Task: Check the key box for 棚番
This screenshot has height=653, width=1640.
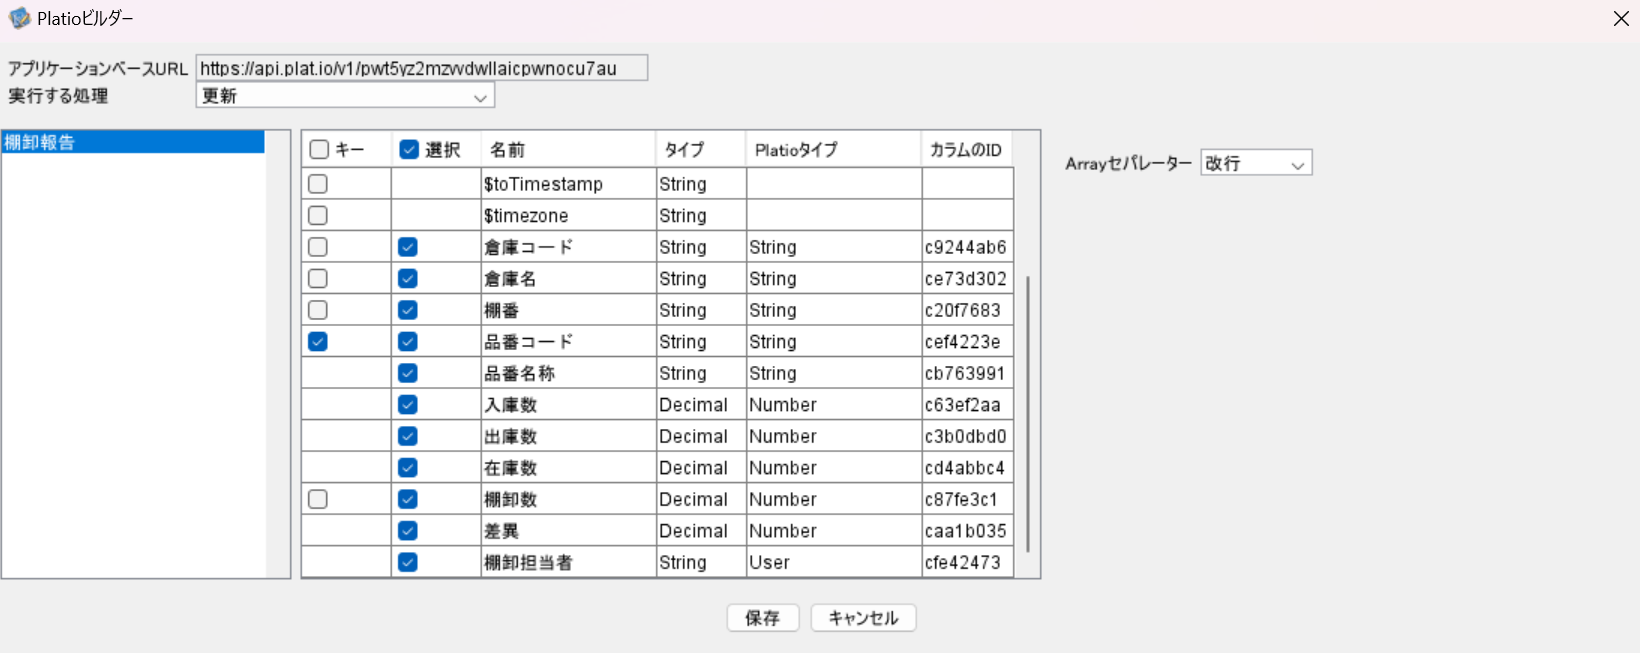Action: [318, 310]
